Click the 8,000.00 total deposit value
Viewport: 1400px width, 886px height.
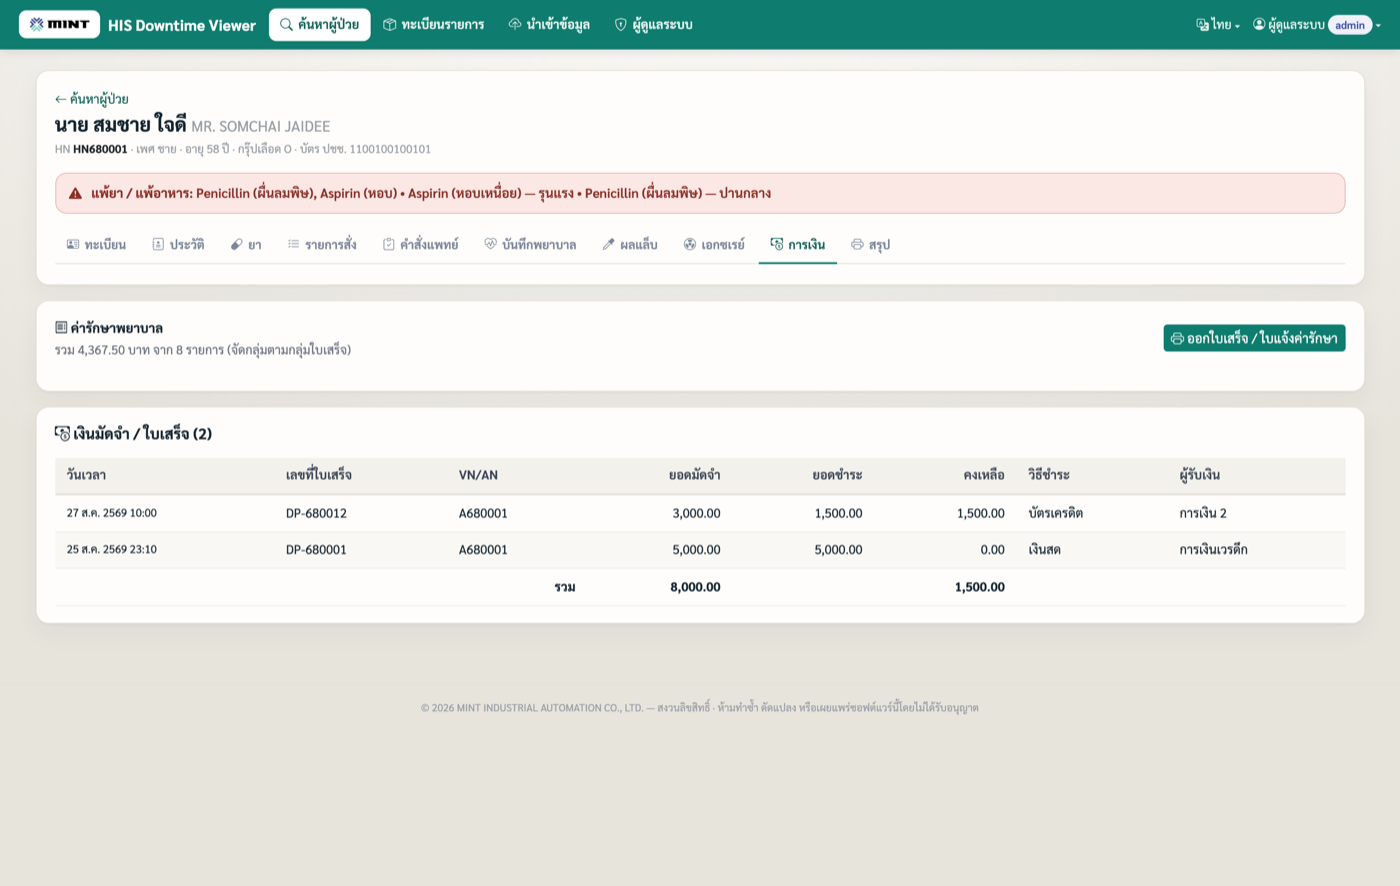click(x=695, y=587)
